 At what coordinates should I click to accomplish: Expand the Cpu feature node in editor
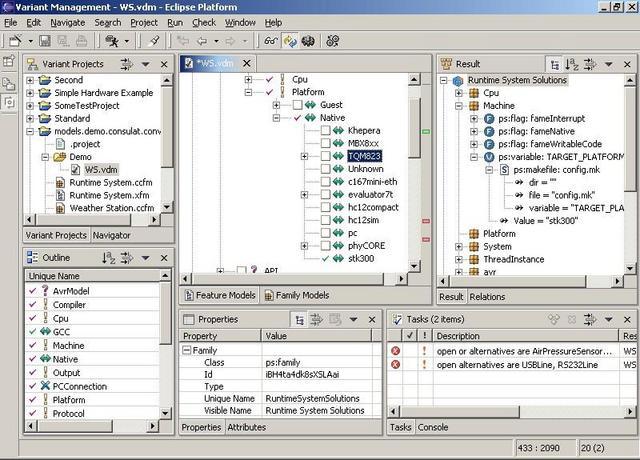248,80
